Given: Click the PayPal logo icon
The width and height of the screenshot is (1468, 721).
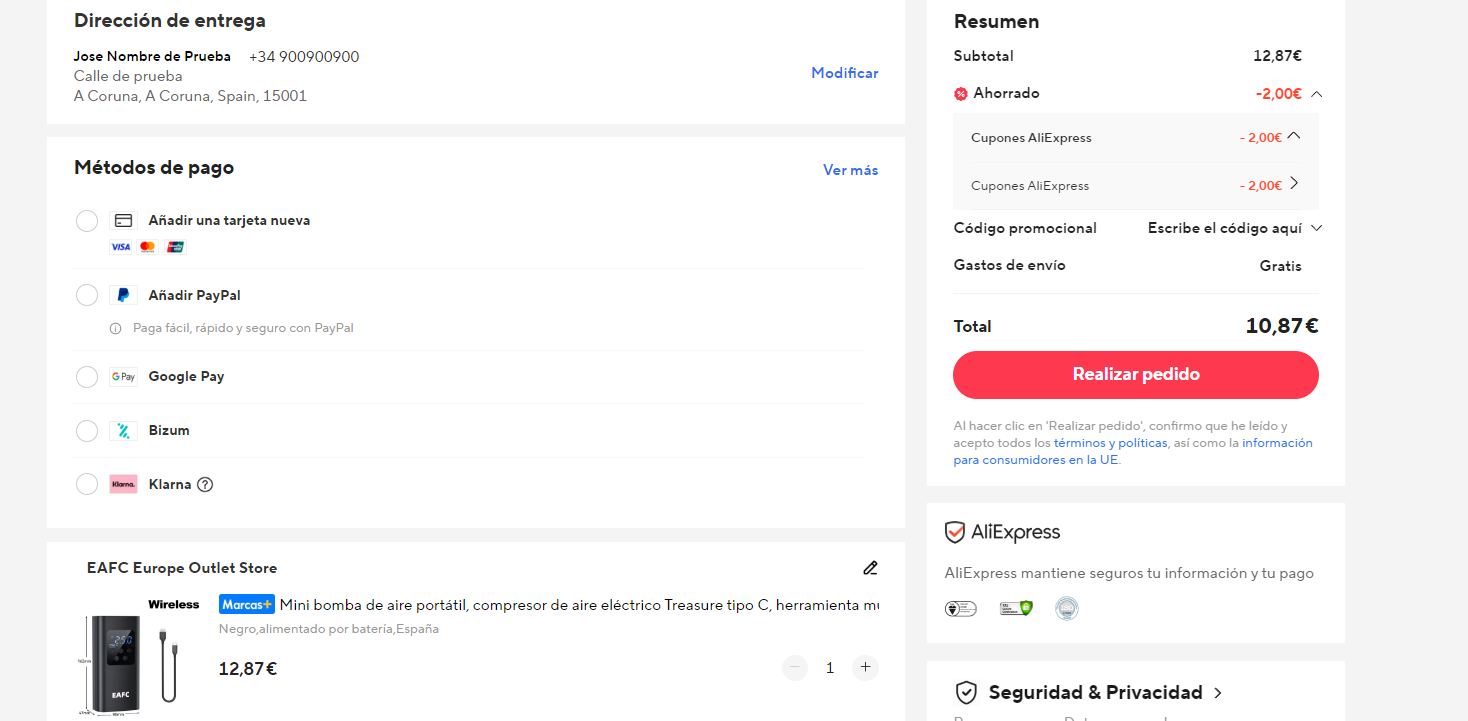Looking at the screenshot, I should click(x=123, y=295).
